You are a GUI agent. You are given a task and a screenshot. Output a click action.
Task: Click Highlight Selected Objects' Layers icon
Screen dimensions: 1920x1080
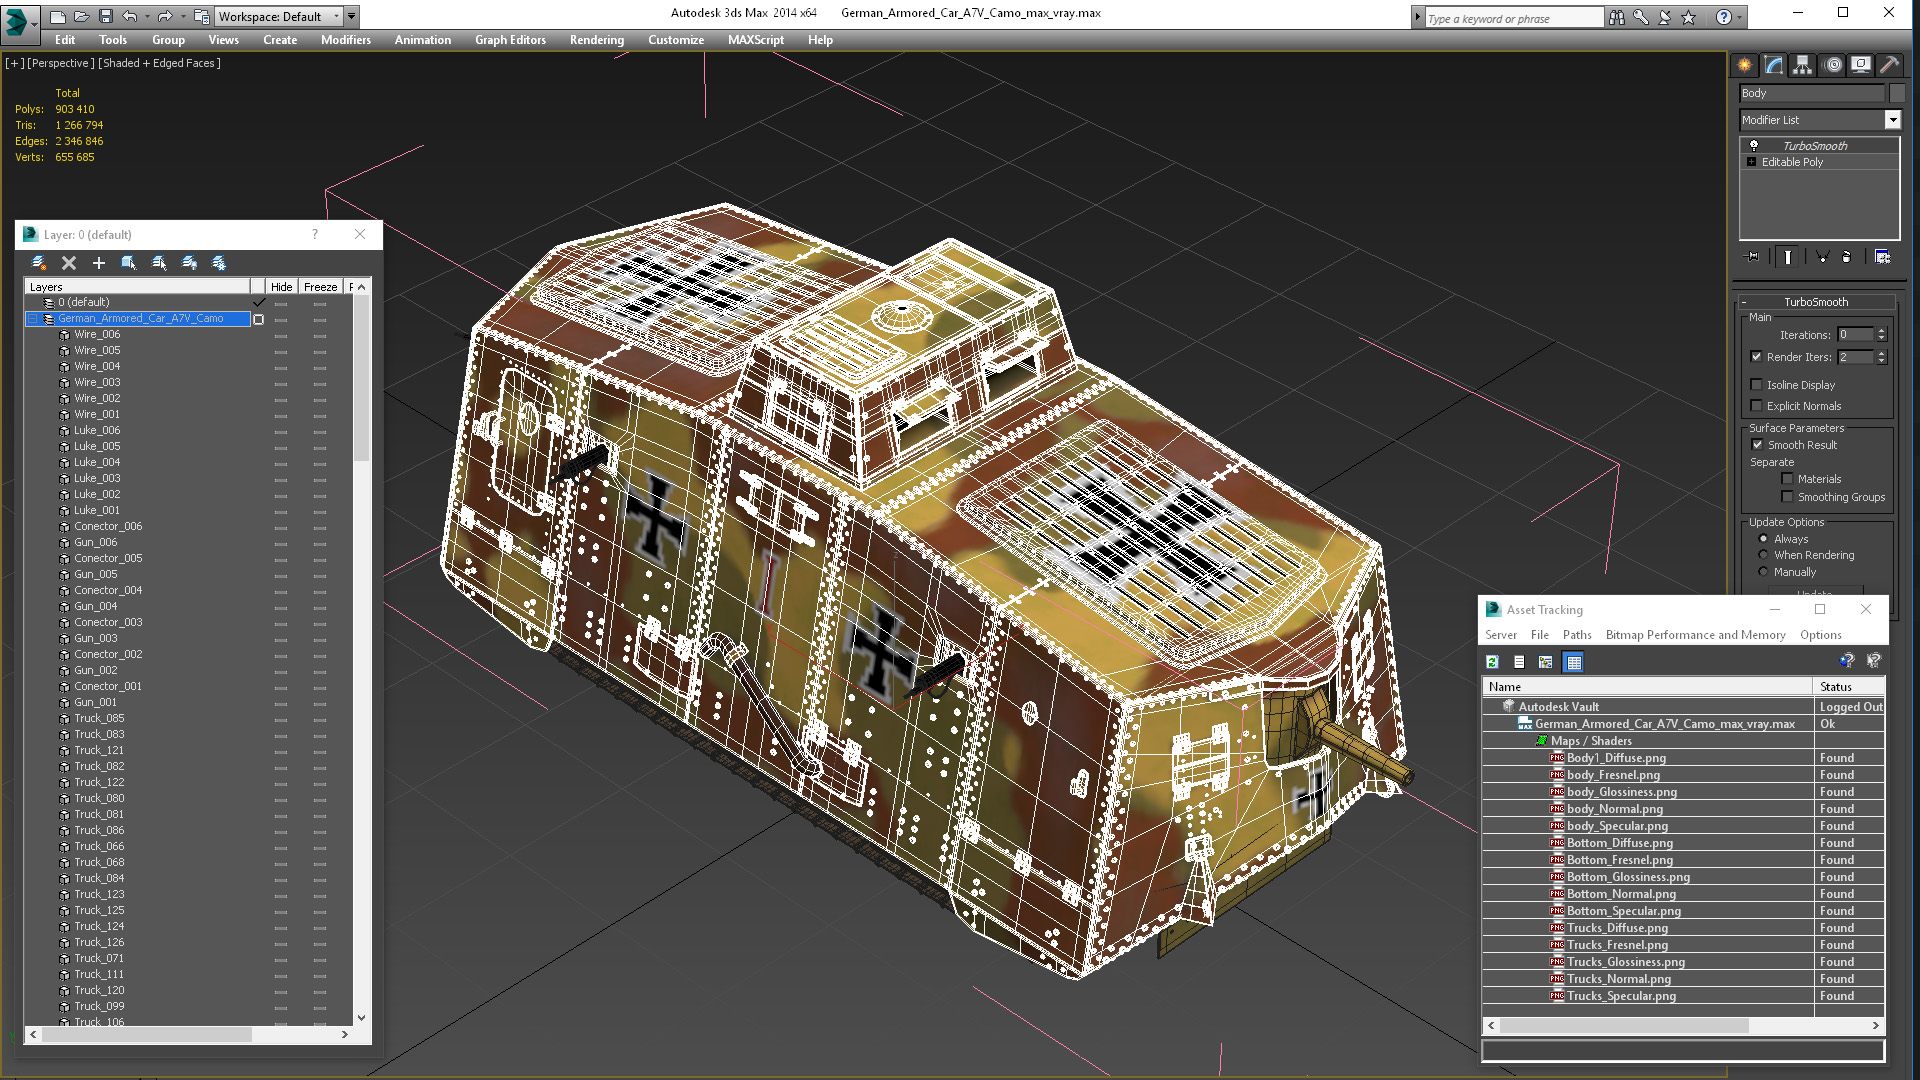point(159,263)
